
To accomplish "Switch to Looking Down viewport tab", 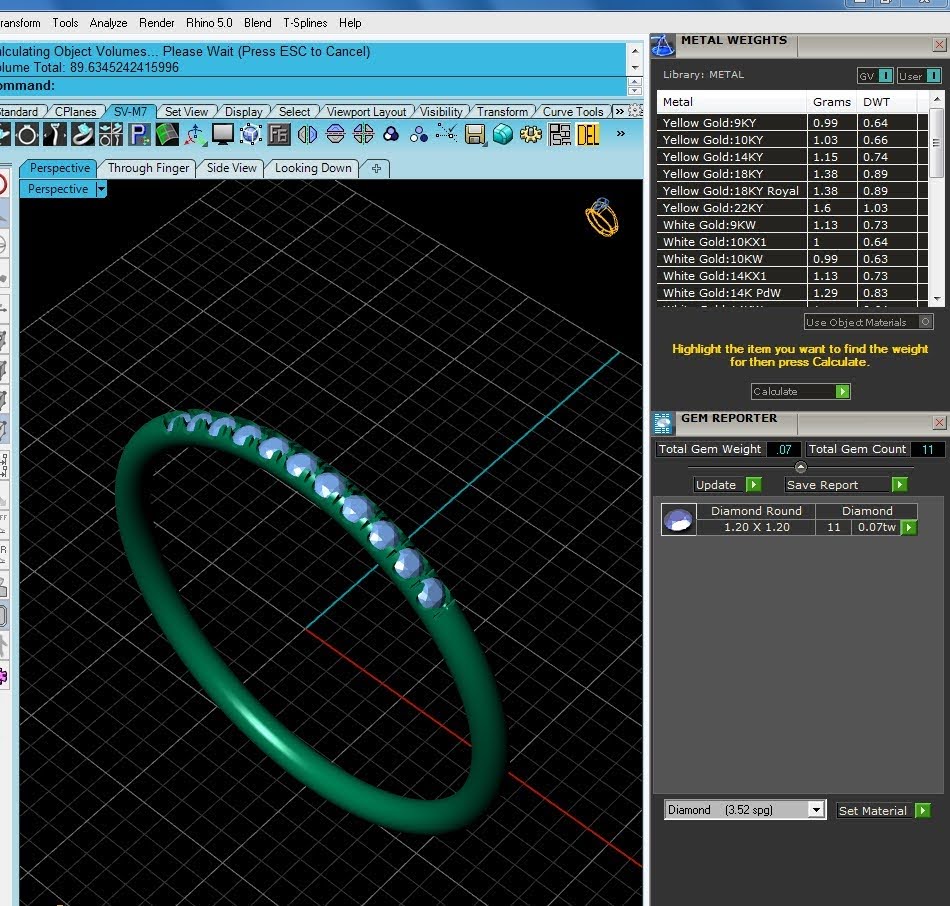I will [x=313, y=168].
